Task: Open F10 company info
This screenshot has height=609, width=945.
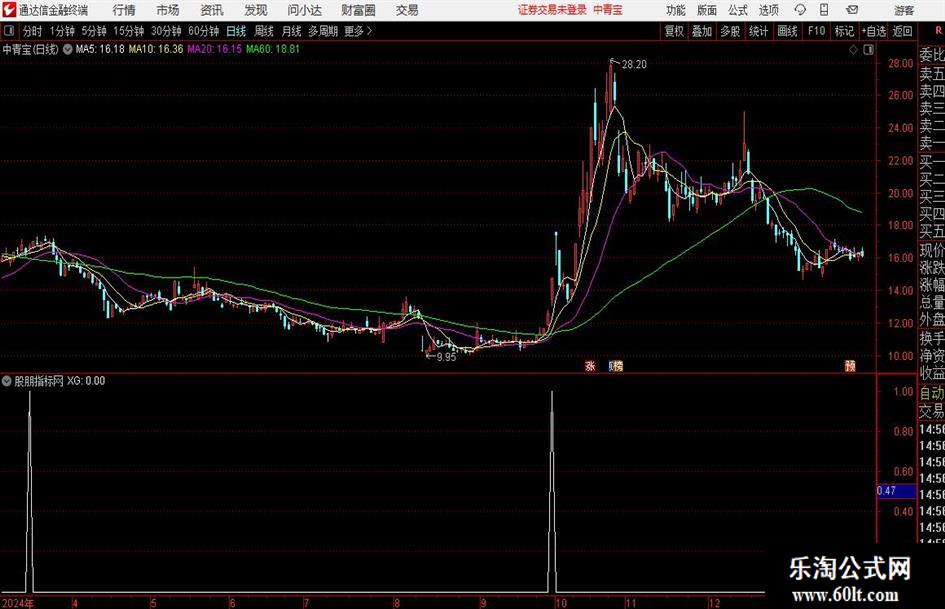Action: point(817,31)
